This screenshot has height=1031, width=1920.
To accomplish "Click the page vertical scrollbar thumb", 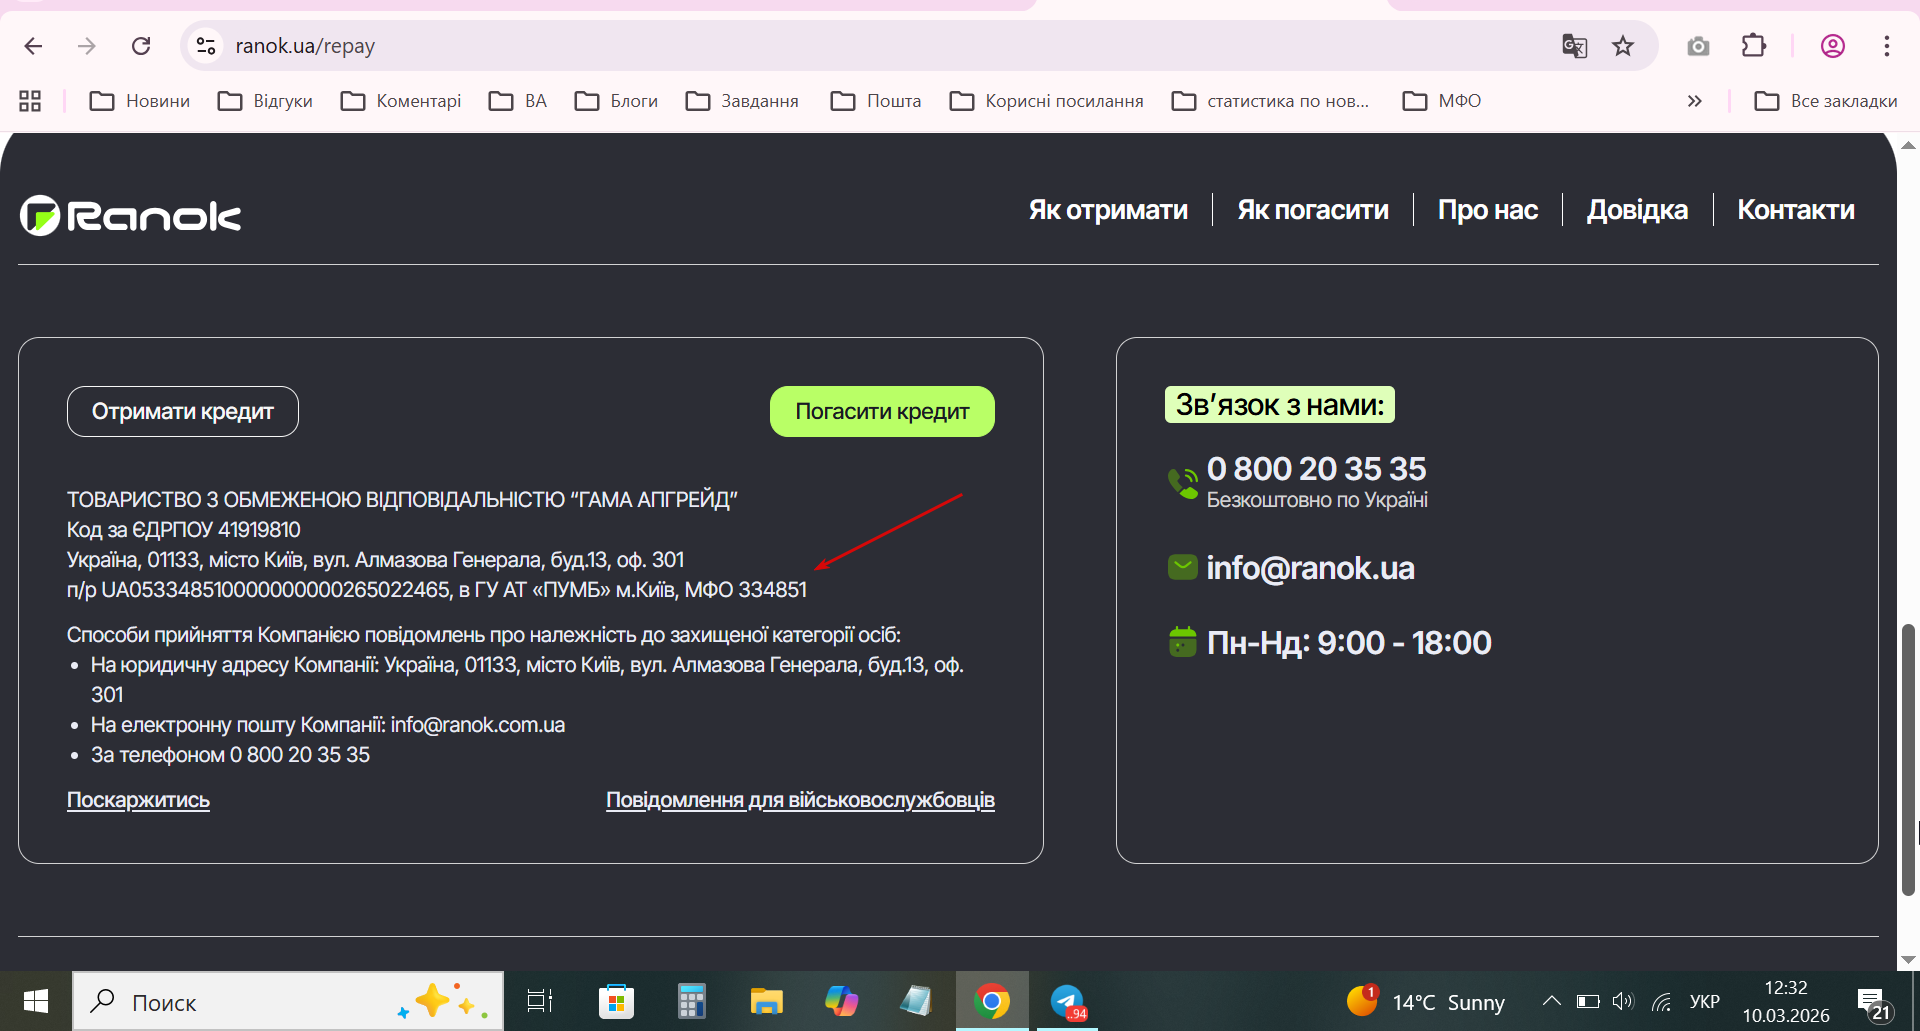I will [x=1908, y=760].
